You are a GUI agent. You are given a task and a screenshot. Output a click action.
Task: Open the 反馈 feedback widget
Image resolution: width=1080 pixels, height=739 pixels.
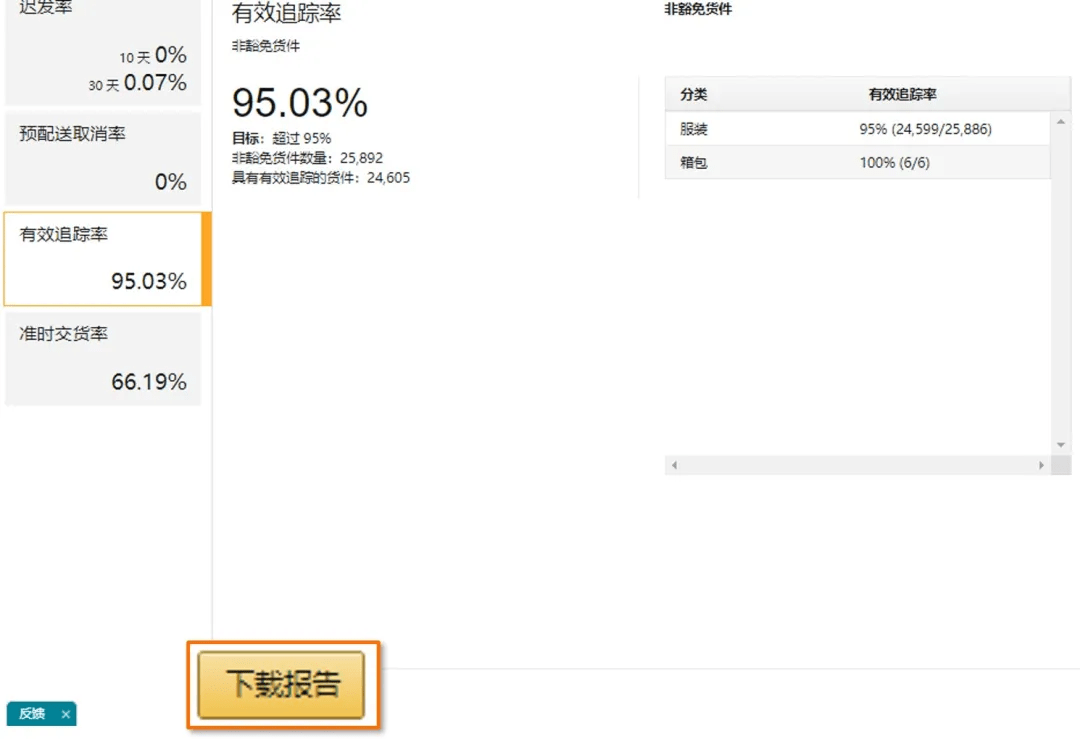click(32, 714)
